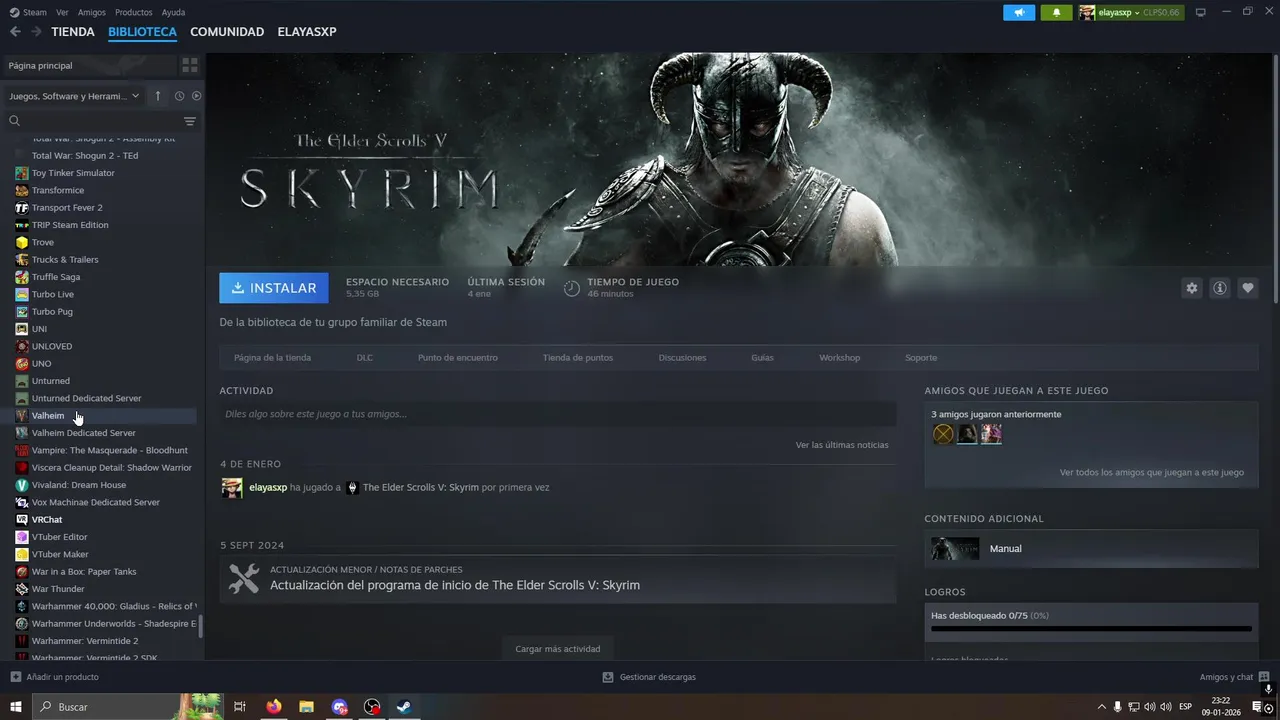This screenshot has width=1280, height=720.
Task: Go to the TIENDA section
Action: [73, 32]
